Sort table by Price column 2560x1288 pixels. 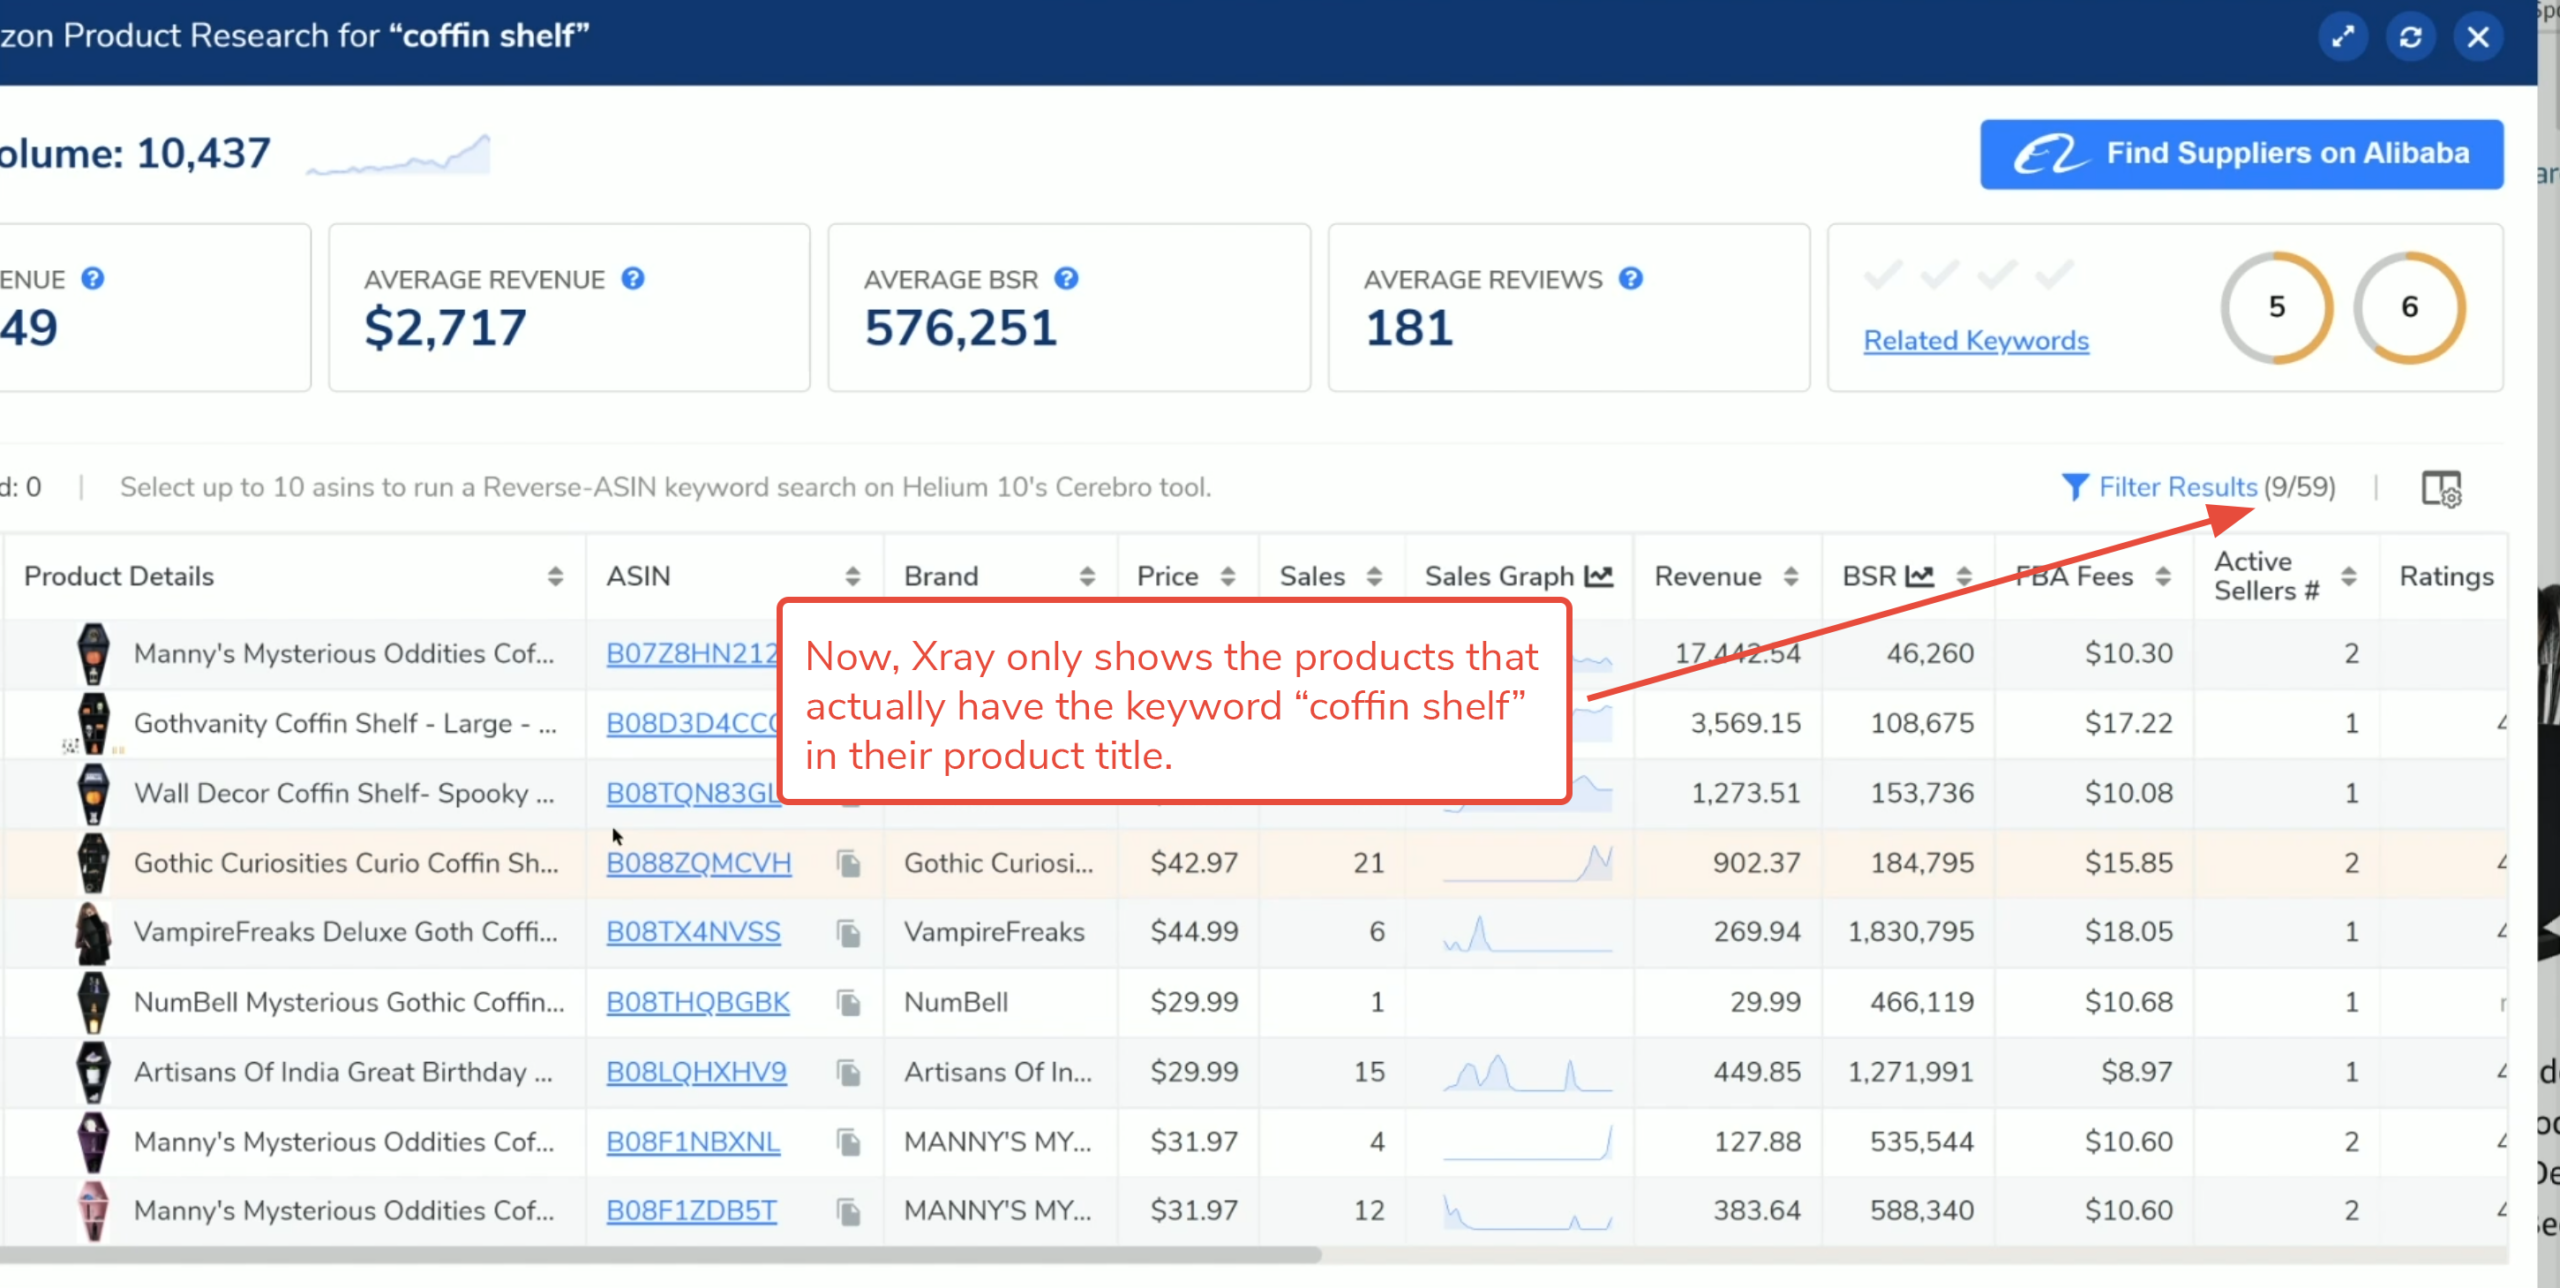point(1227,576)
